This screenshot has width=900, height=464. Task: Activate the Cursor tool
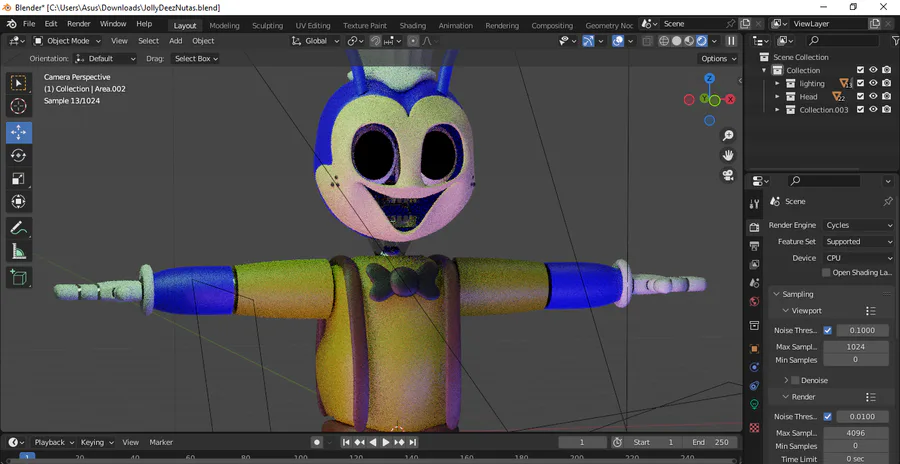click(18, 106)
